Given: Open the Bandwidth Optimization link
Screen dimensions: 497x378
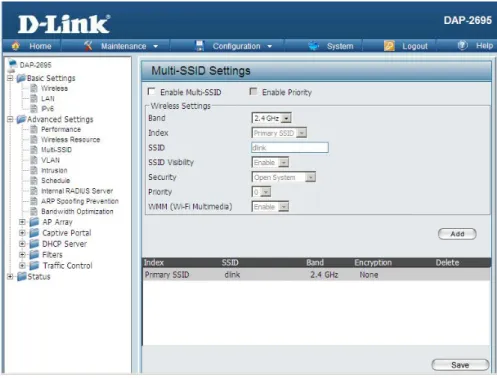Looking at the screenshot, I should coord(77,211).
